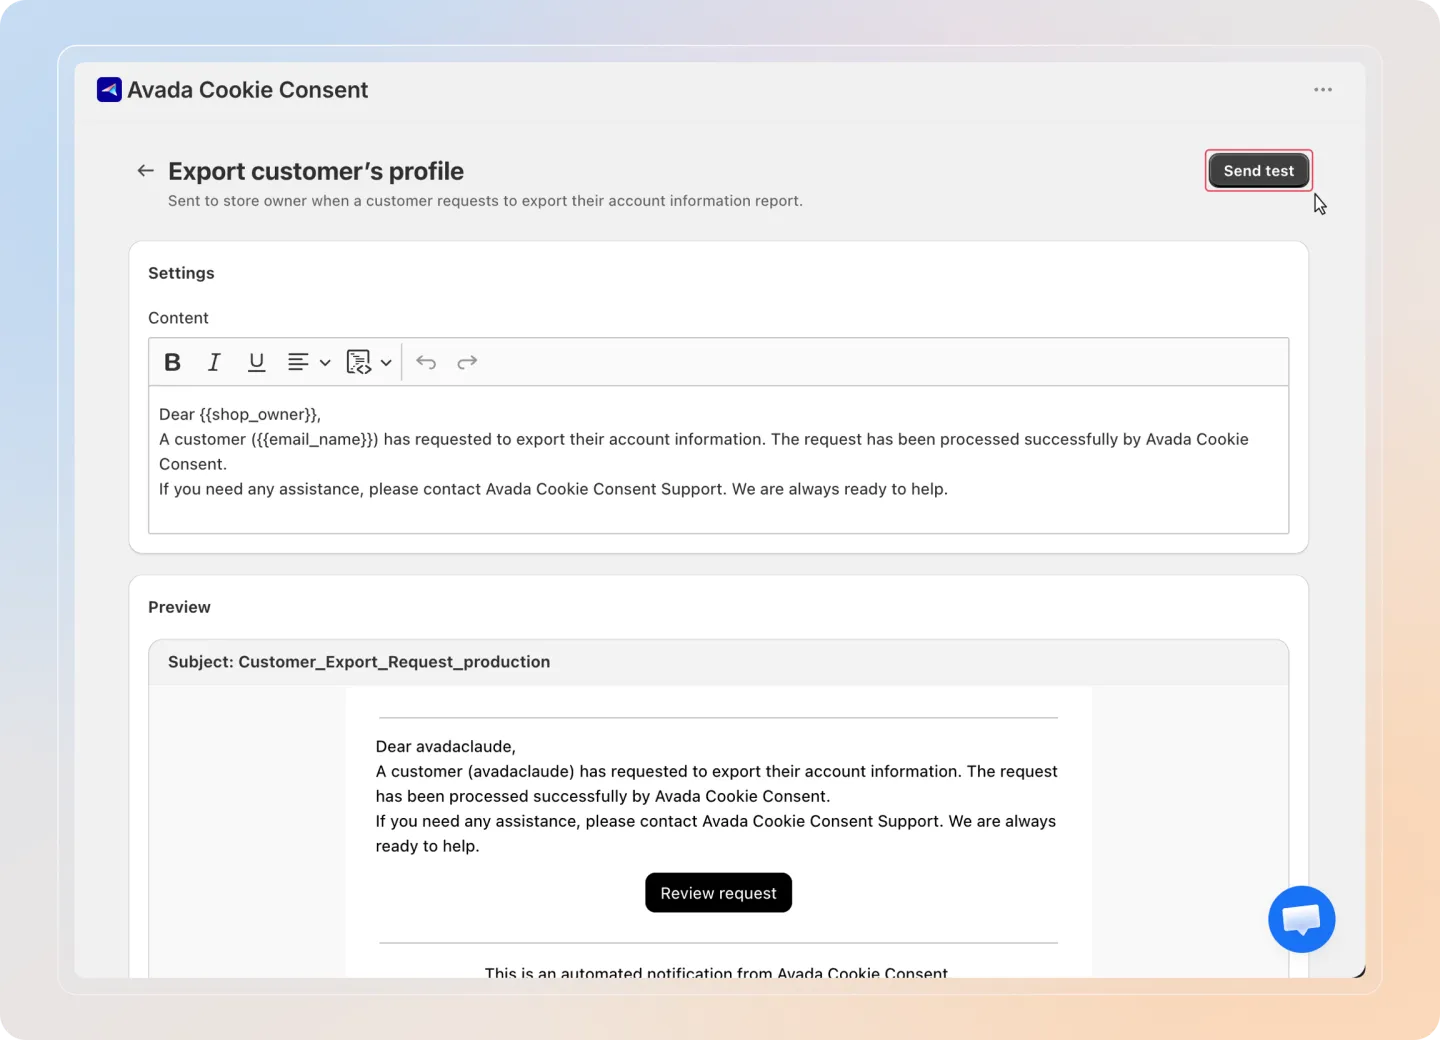Viewport: 1440px width, 1040px height.
Task: Click the Settings section title
Action: click(181, 273)
